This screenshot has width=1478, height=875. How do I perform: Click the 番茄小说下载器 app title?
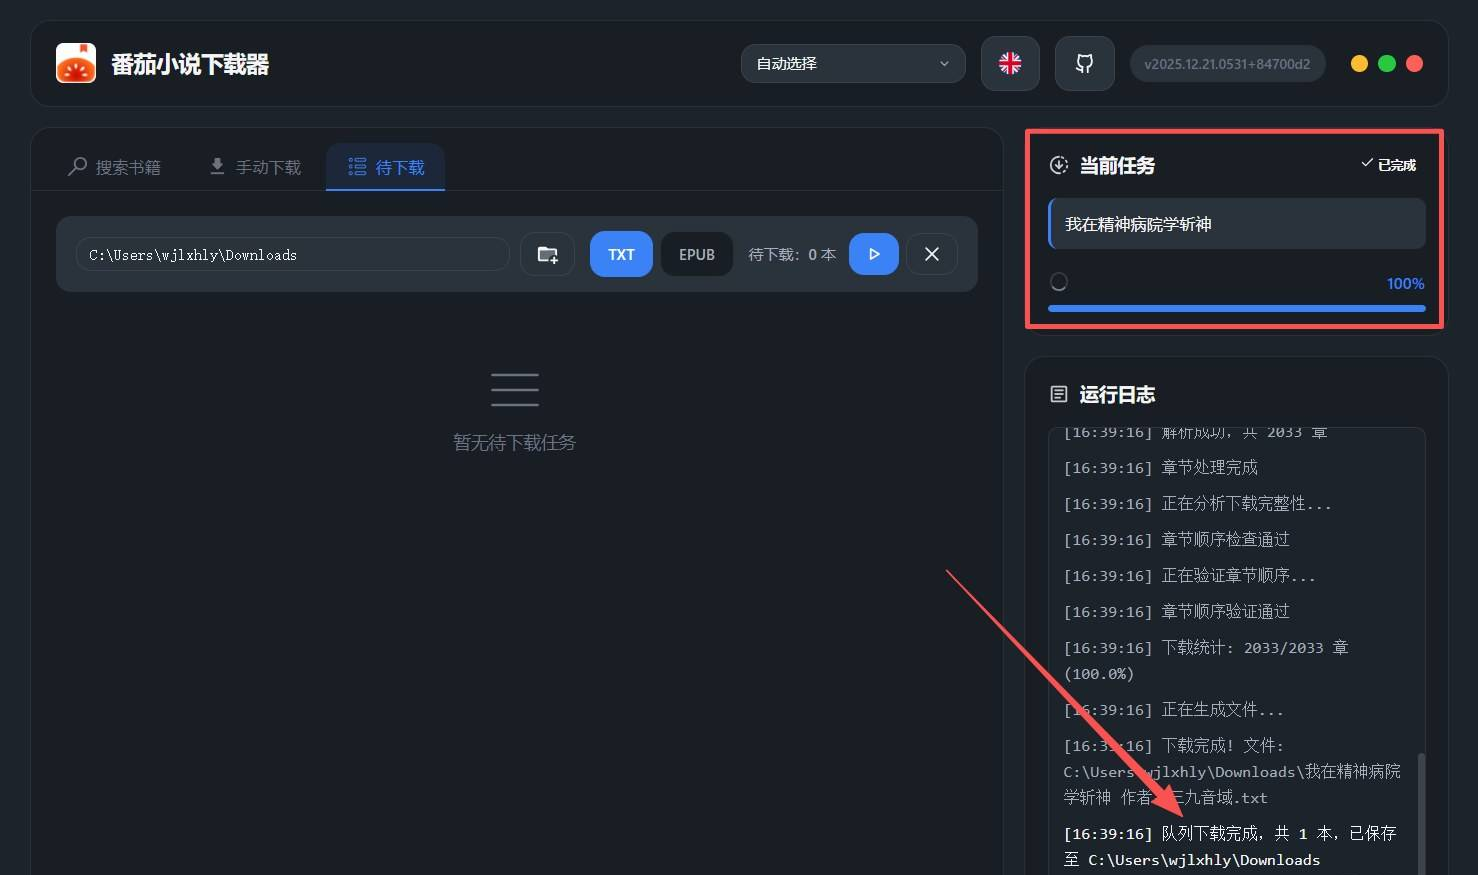click(x=190, y=64)
